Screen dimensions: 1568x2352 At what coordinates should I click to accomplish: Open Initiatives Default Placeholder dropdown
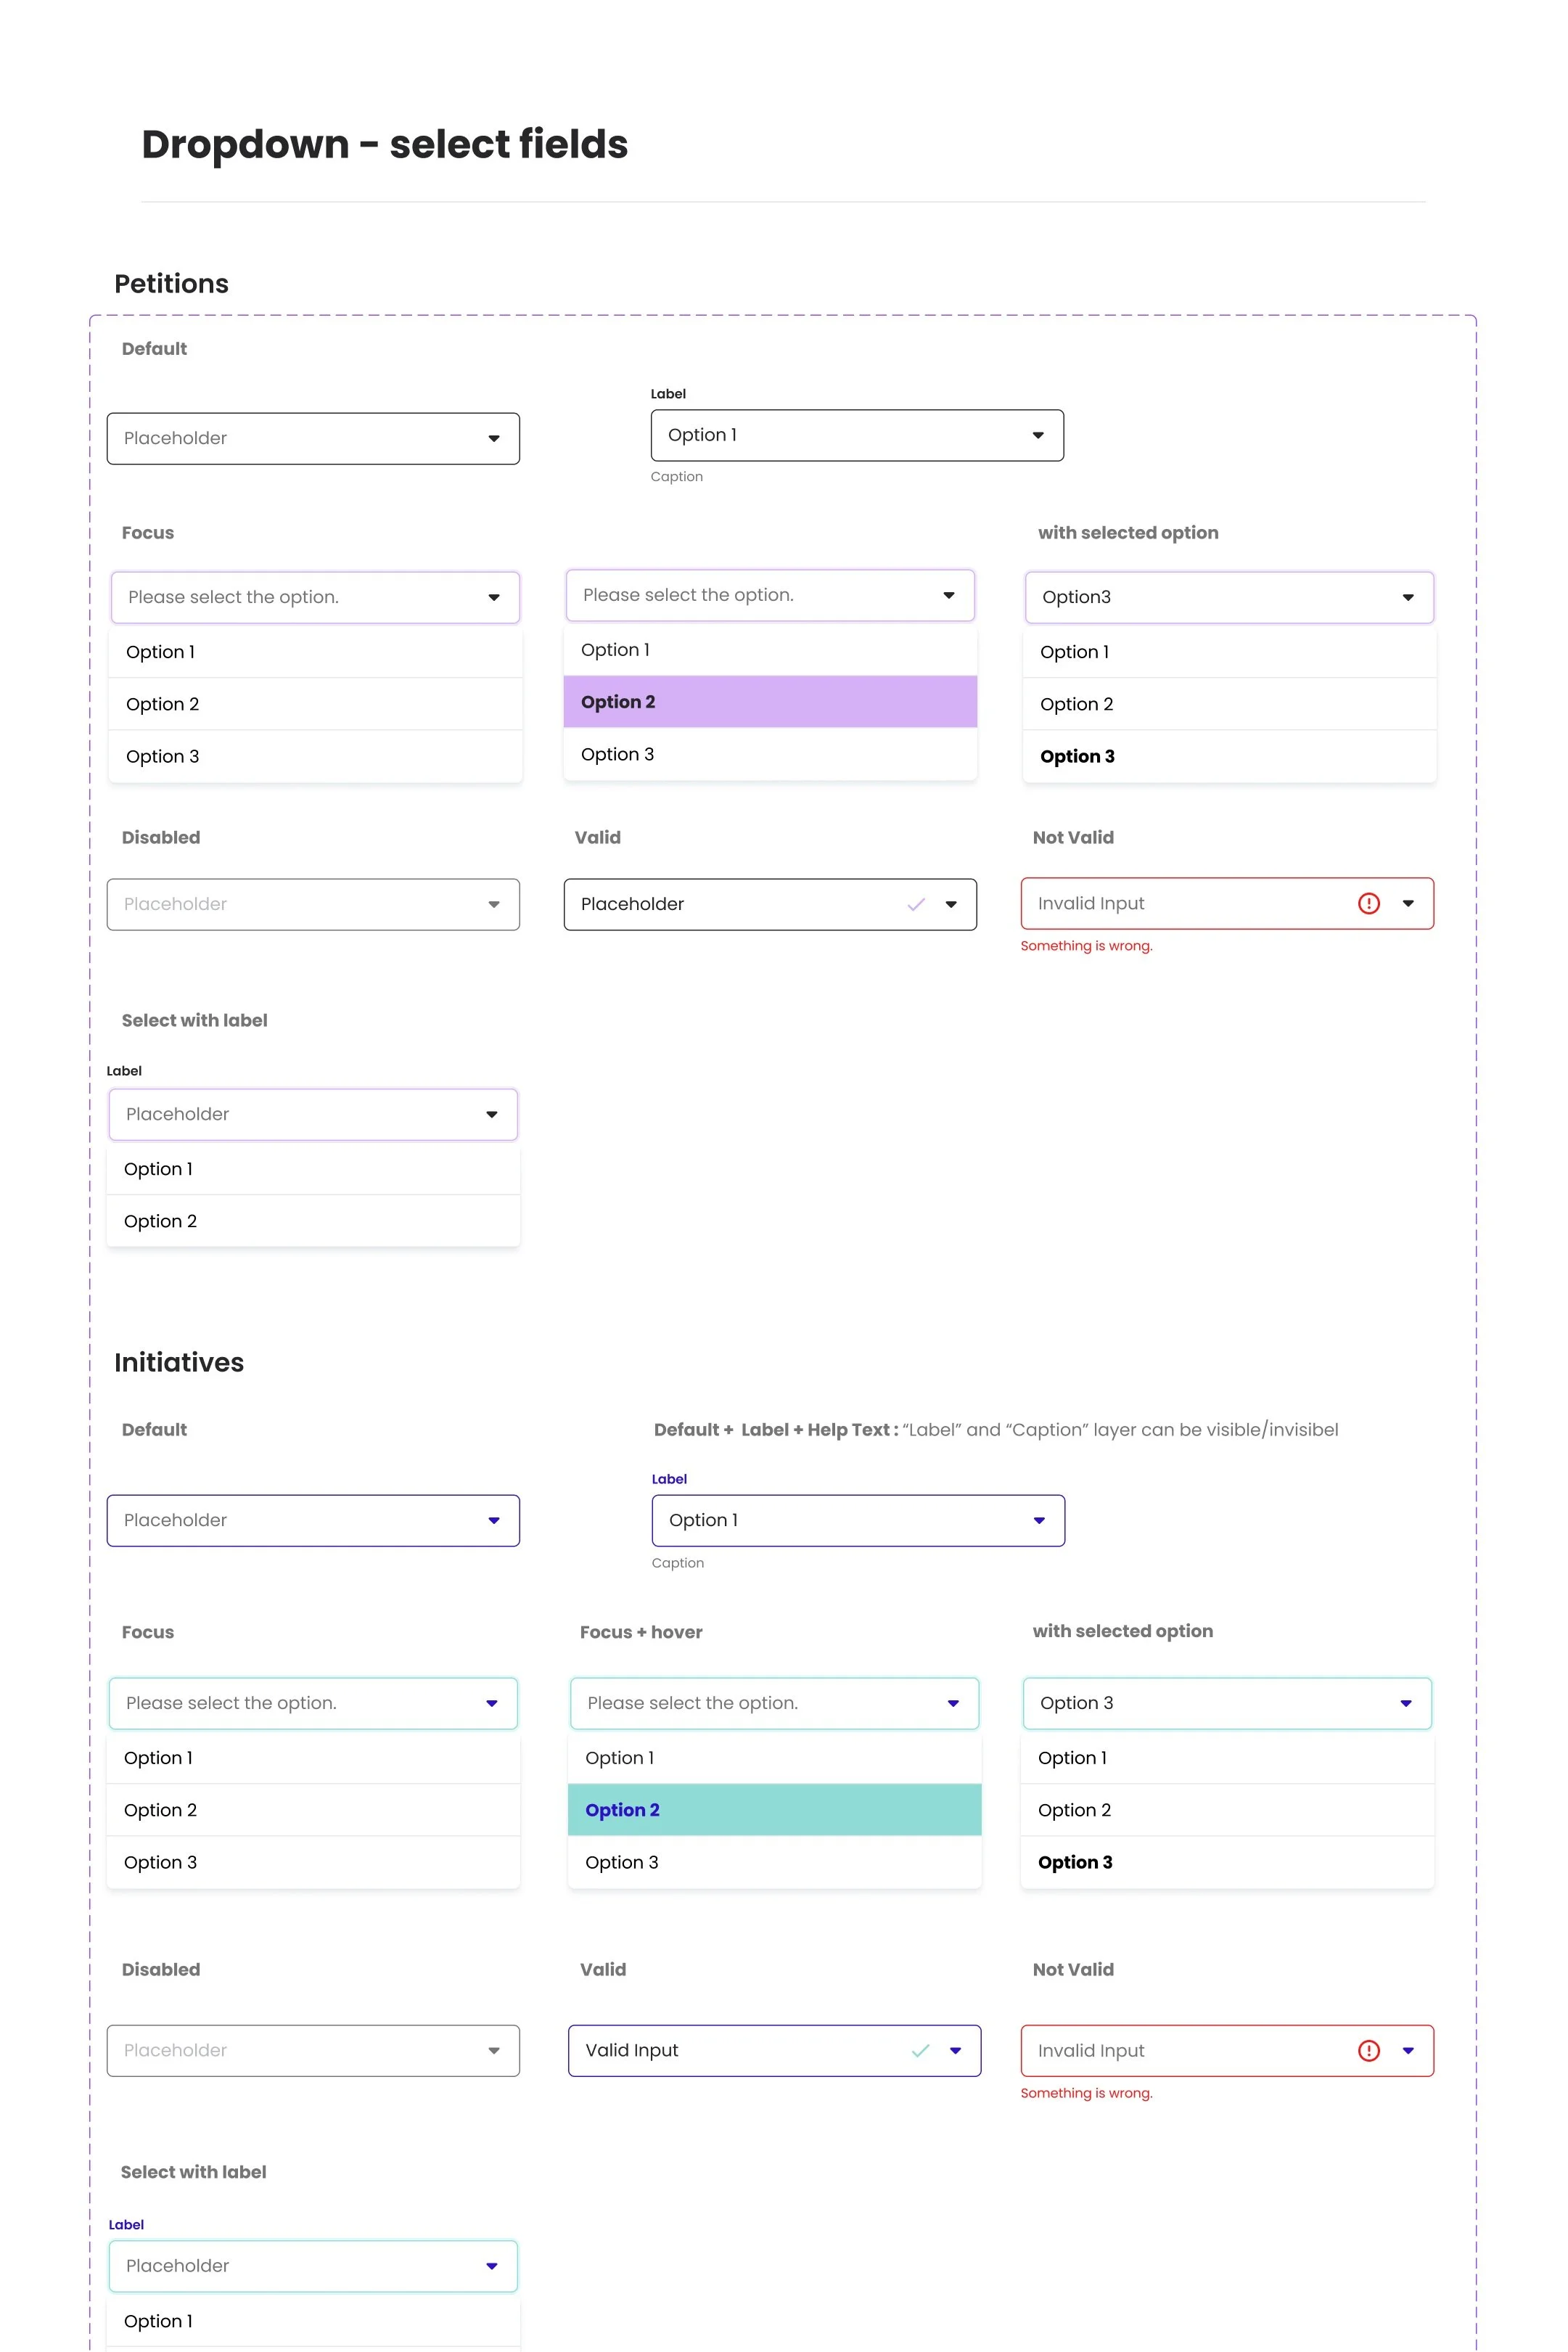pyautogui.click(x=313, y=1520)
